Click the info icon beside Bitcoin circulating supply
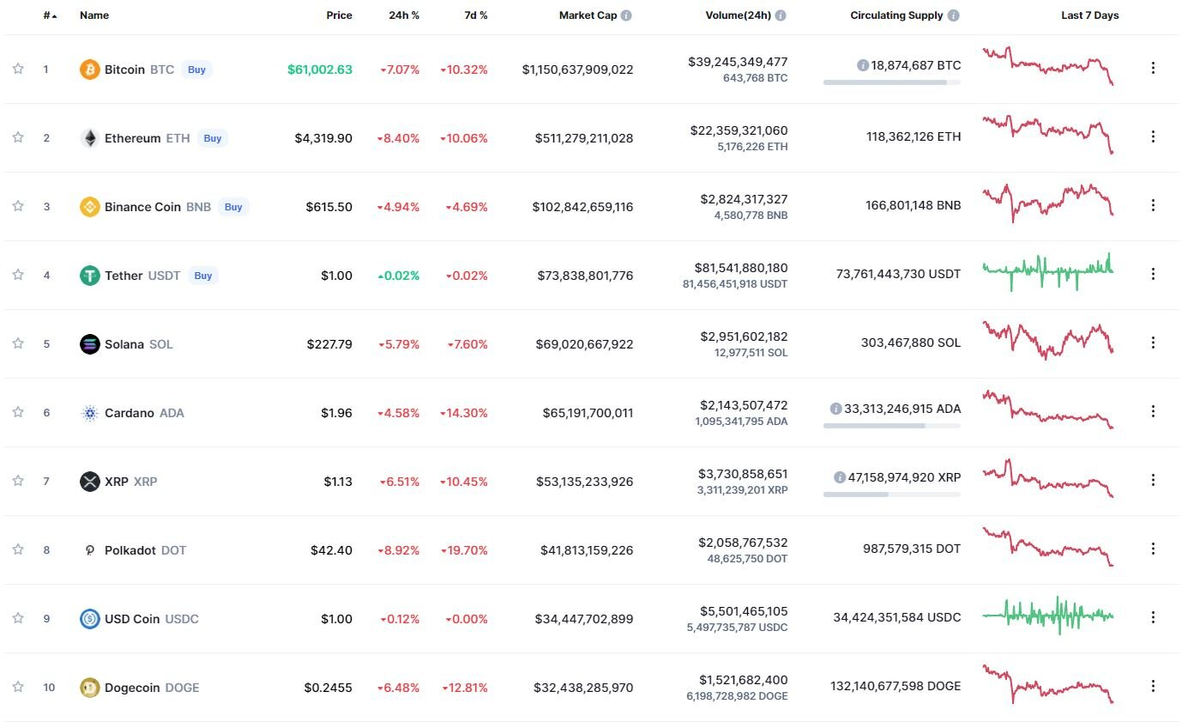Image resolution: width=1200 pixels, height=722 pixels. [862, 64]
